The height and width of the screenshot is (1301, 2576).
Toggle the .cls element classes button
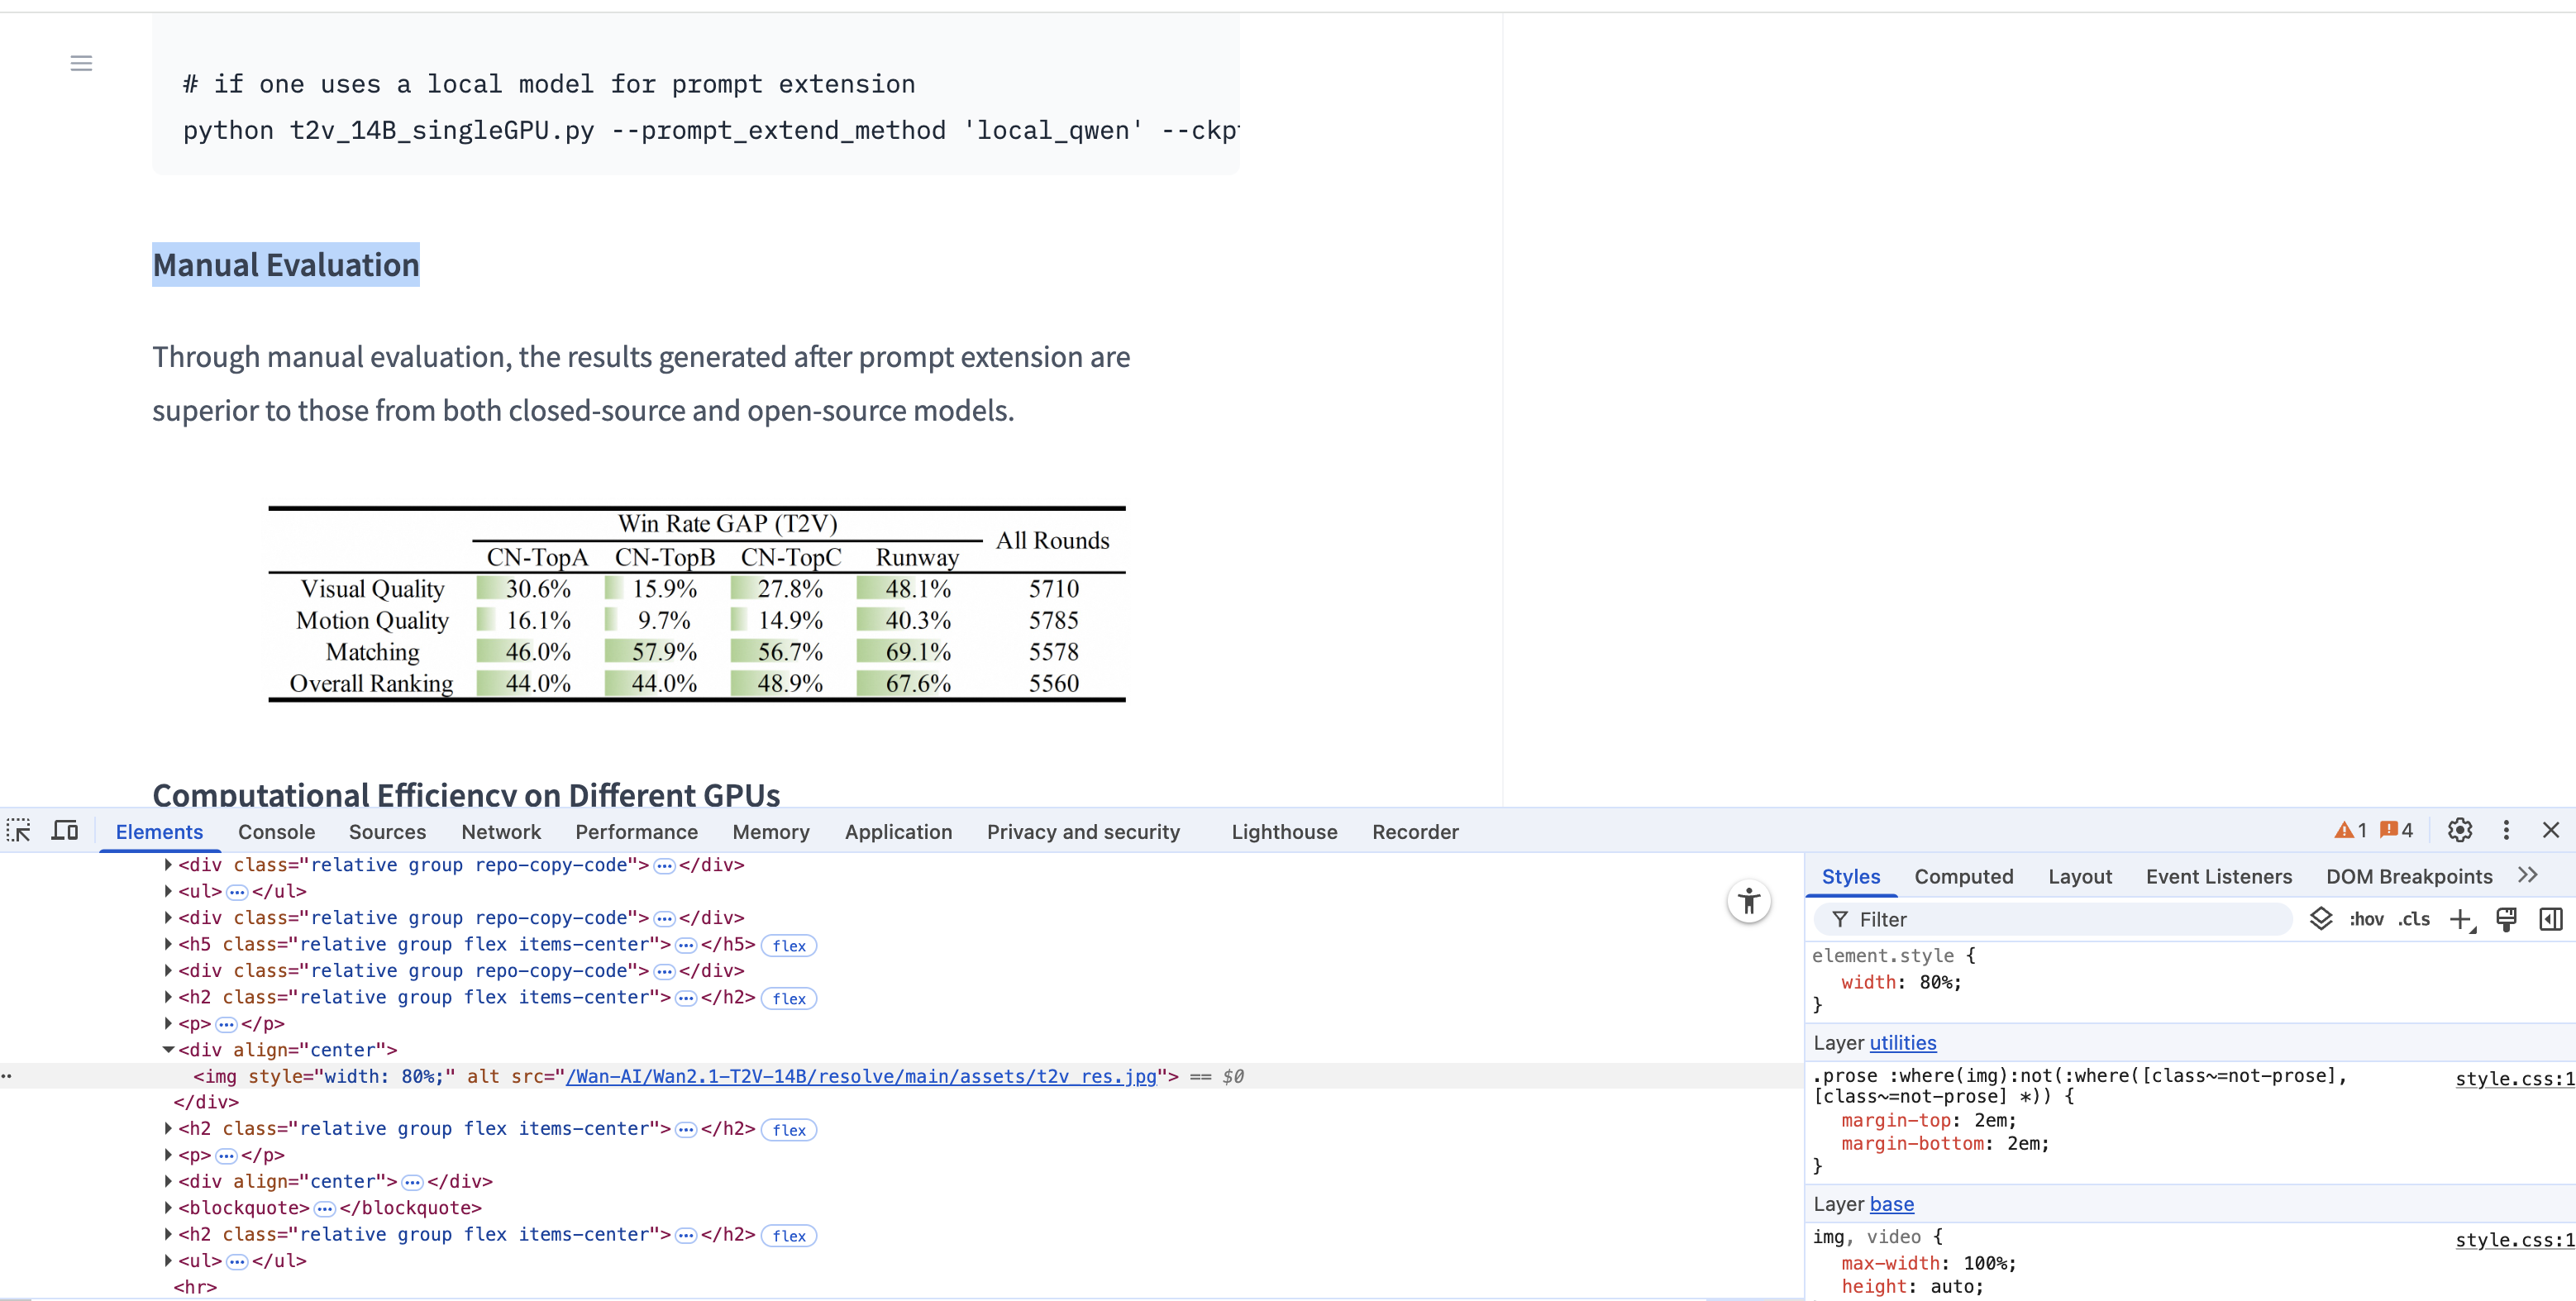[2413, 919]
